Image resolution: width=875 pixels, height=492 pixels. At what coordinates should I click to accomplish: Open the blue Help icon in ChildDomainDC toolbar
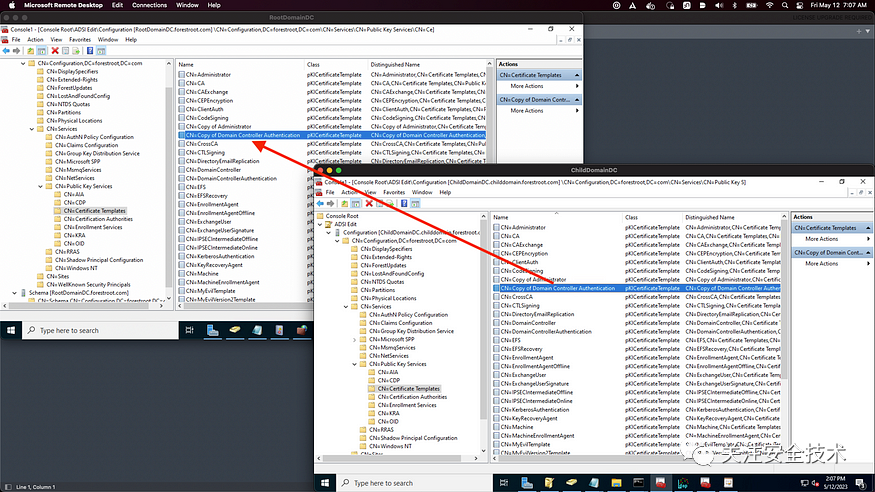pos(404,204)
